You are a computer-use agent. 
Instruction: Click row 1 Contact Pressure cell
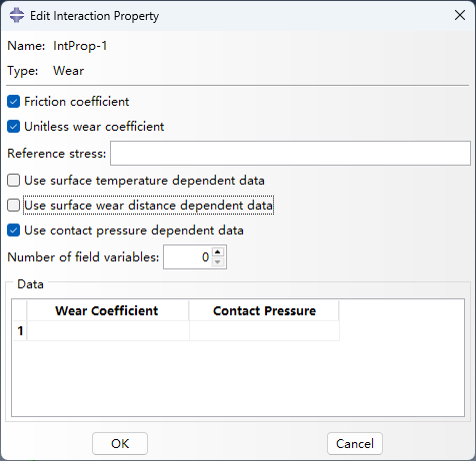[x=264, y=331]
